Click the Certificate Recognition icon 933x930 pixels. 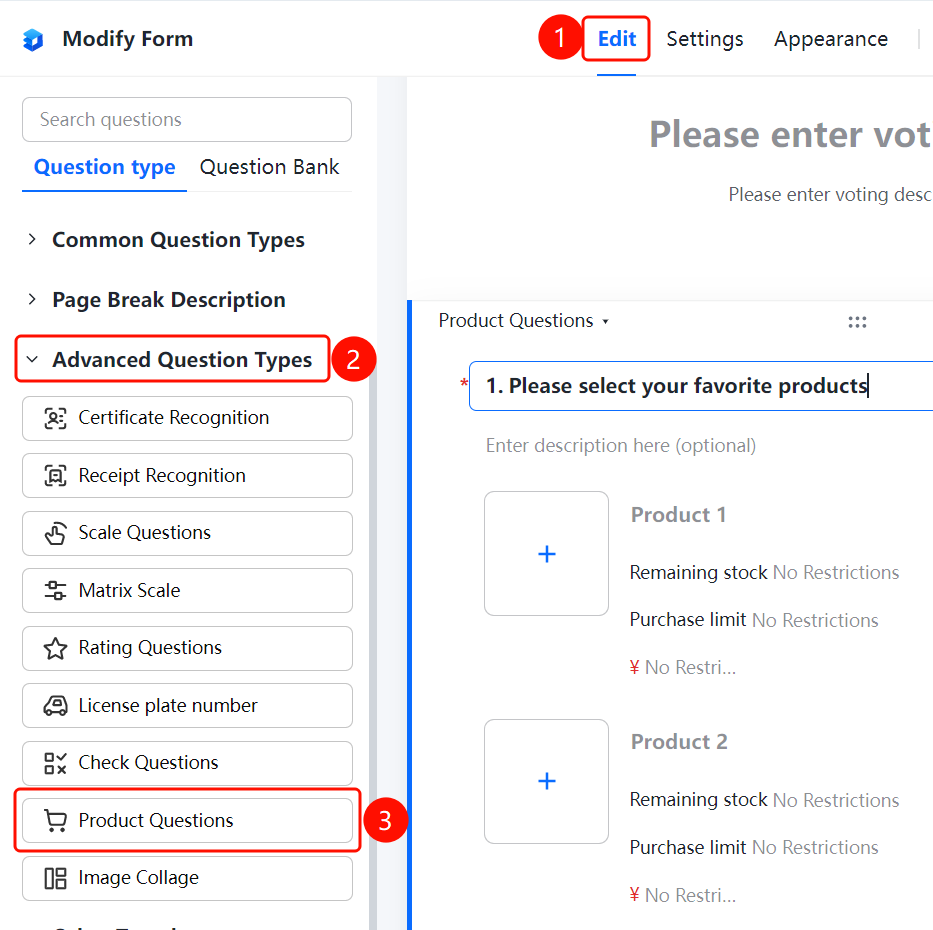coord(55,418)
